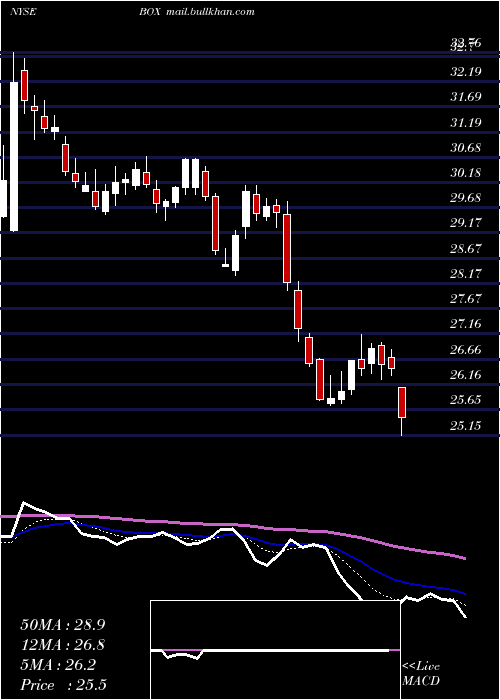Image resolution: width=500 pixels, height=700 pixels.
Task: Click the 12MA : 26.8 reading
Action: click(63, 645)
